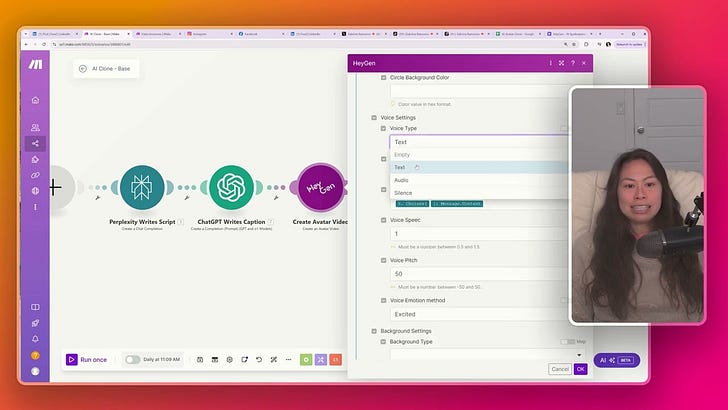The width and height of the screenshot is (728, 410).
Task: Expand the HeyGen panel to fullscreen
Action: [x=561, y=63]
